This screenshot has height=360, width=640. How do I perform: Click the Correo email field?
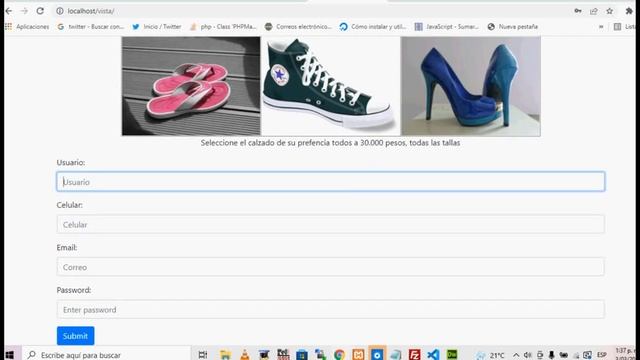pyautogui.click(x=331, y=267)
